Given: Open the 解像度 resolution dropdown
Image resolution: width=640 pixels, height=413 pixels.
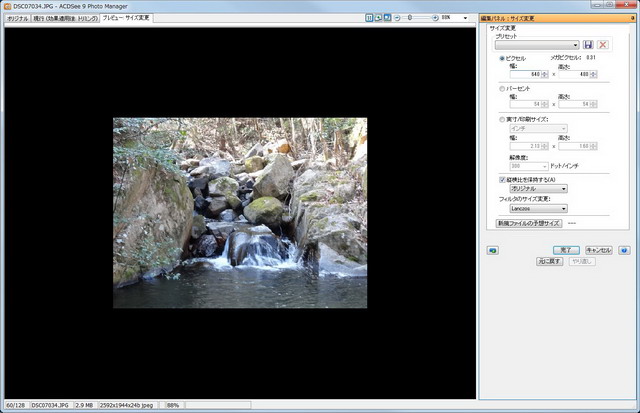Looking at the screenshot, I should (x=529, y=166).
